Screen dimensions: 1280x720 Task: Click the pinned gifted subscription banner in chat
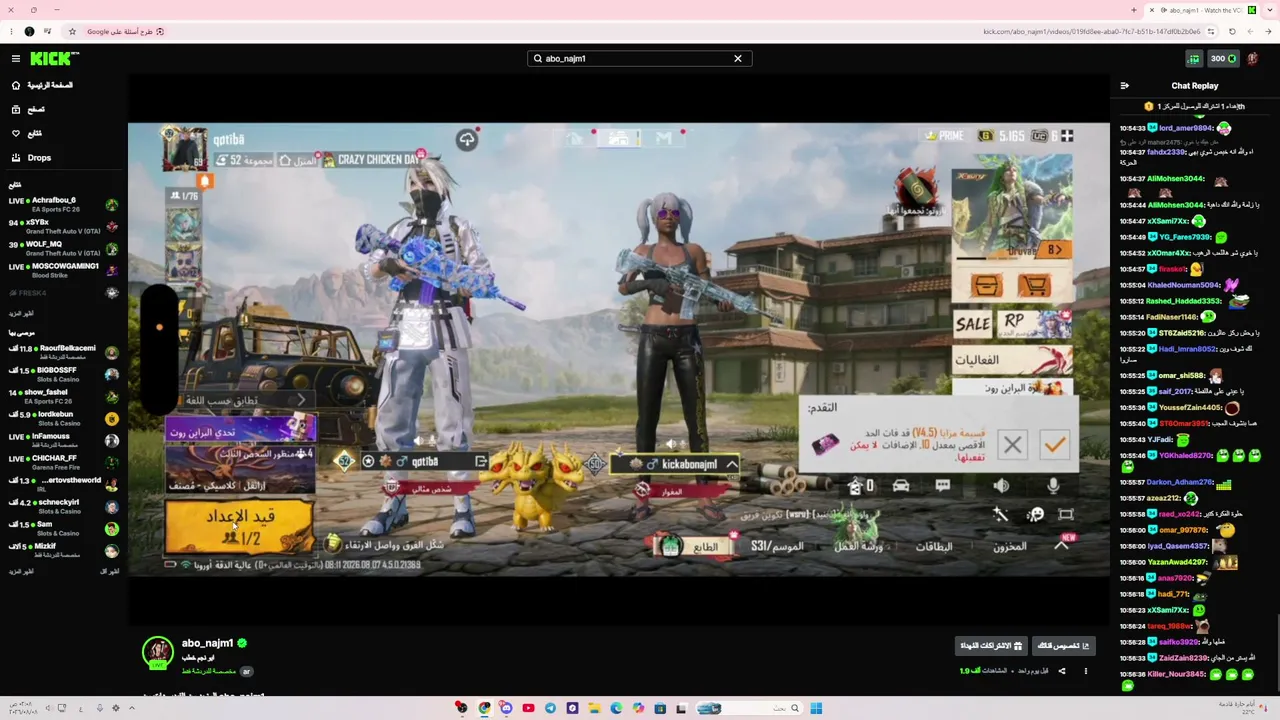[1195, 106]
